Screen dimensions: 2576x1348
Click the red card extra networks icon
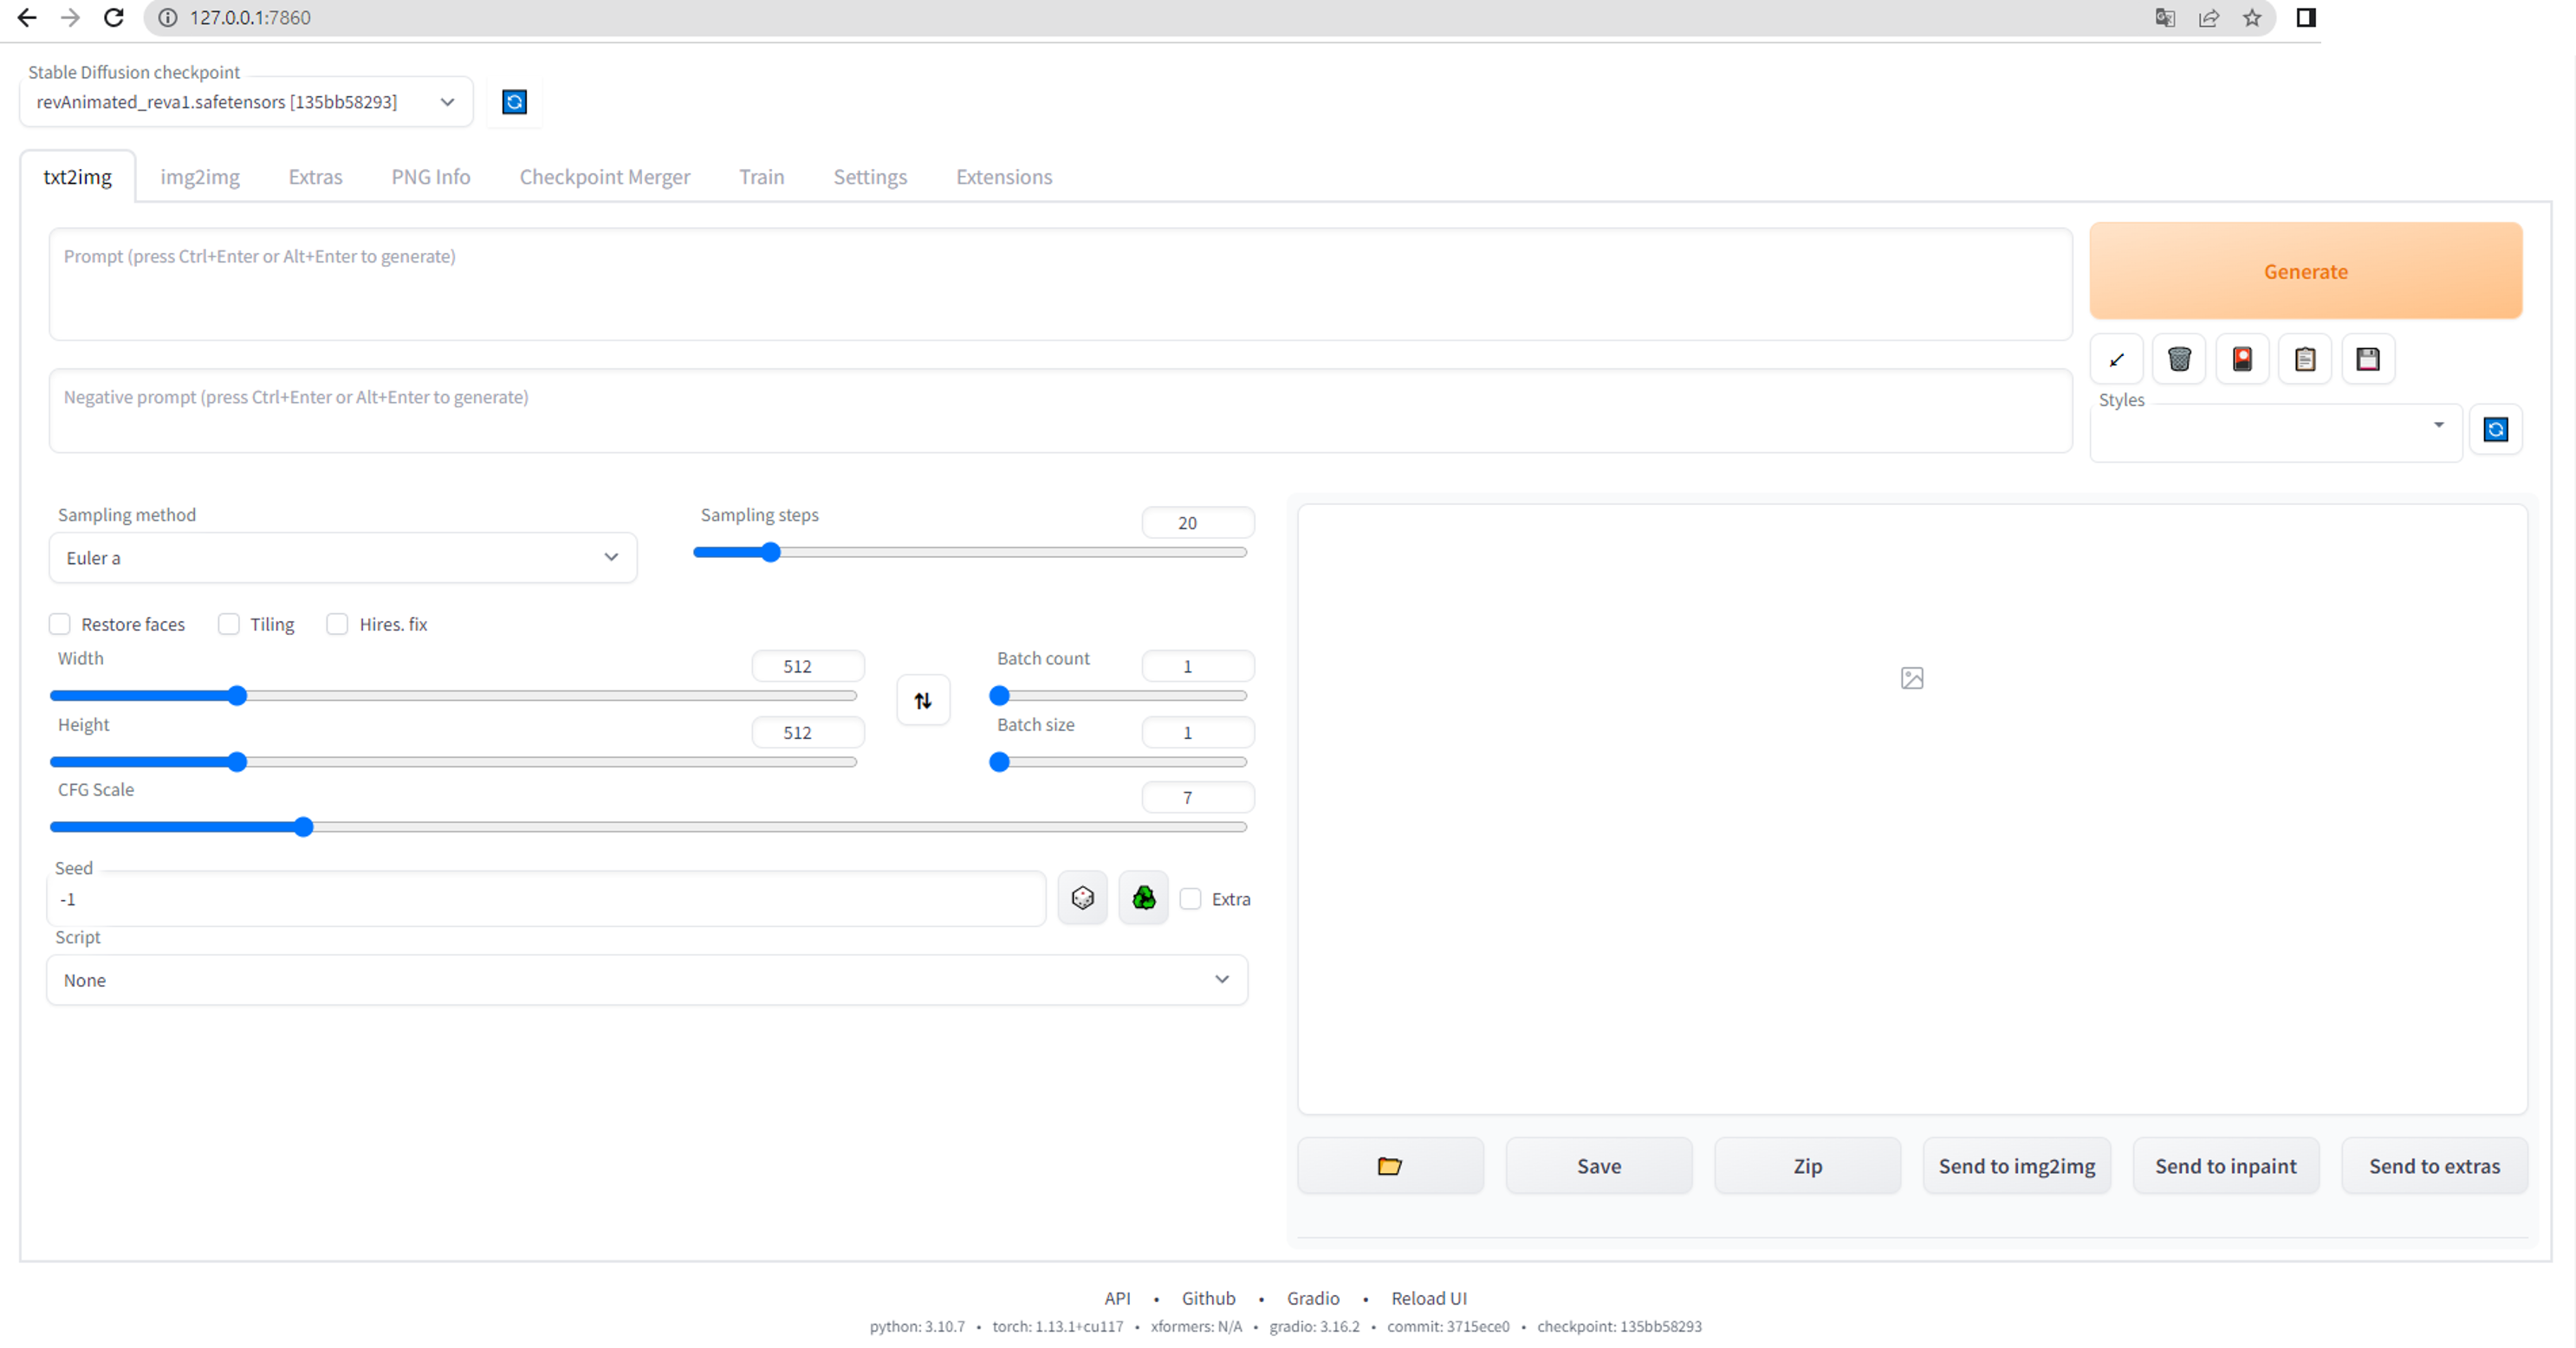2242,359
